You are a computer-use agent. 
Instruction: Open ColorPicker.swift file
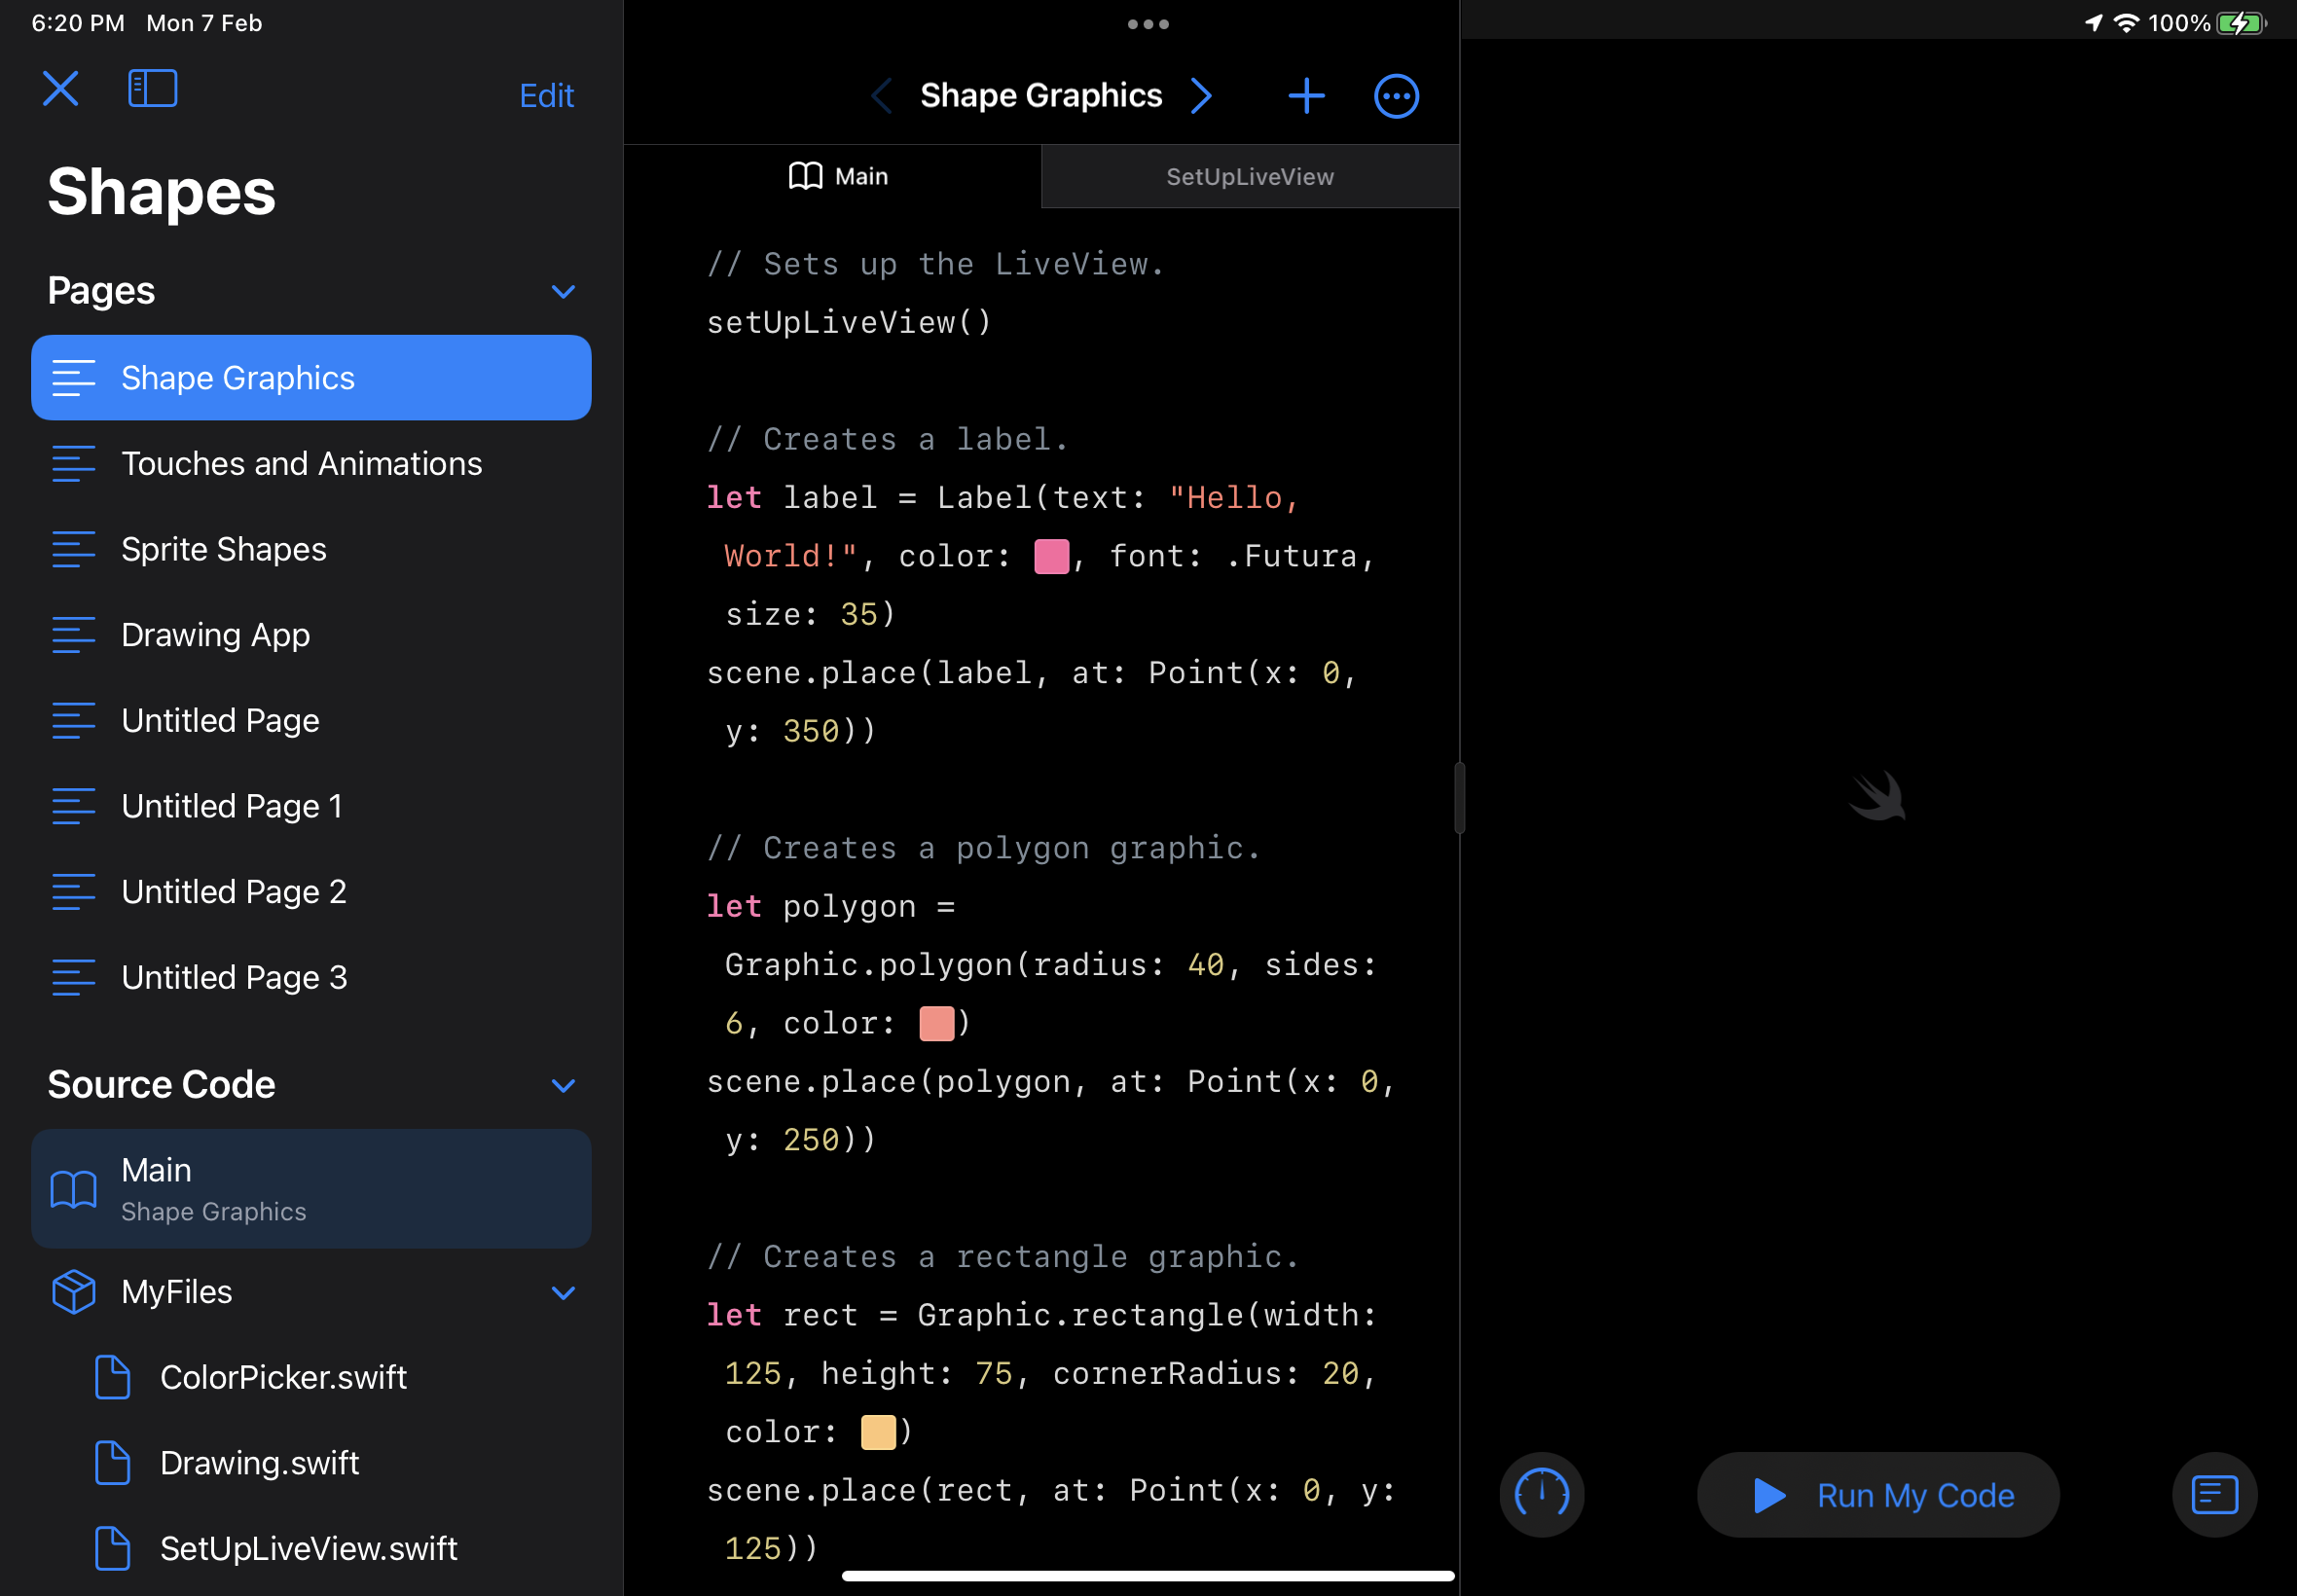coord(311,1378)
